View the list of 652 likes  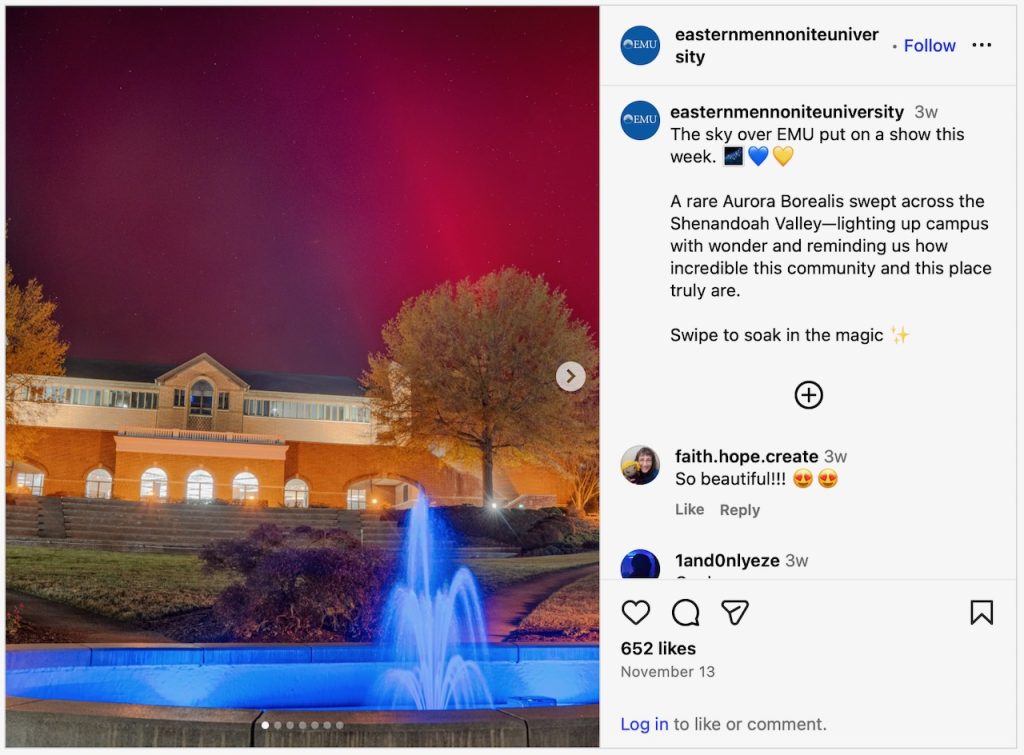tap(658, 649)
